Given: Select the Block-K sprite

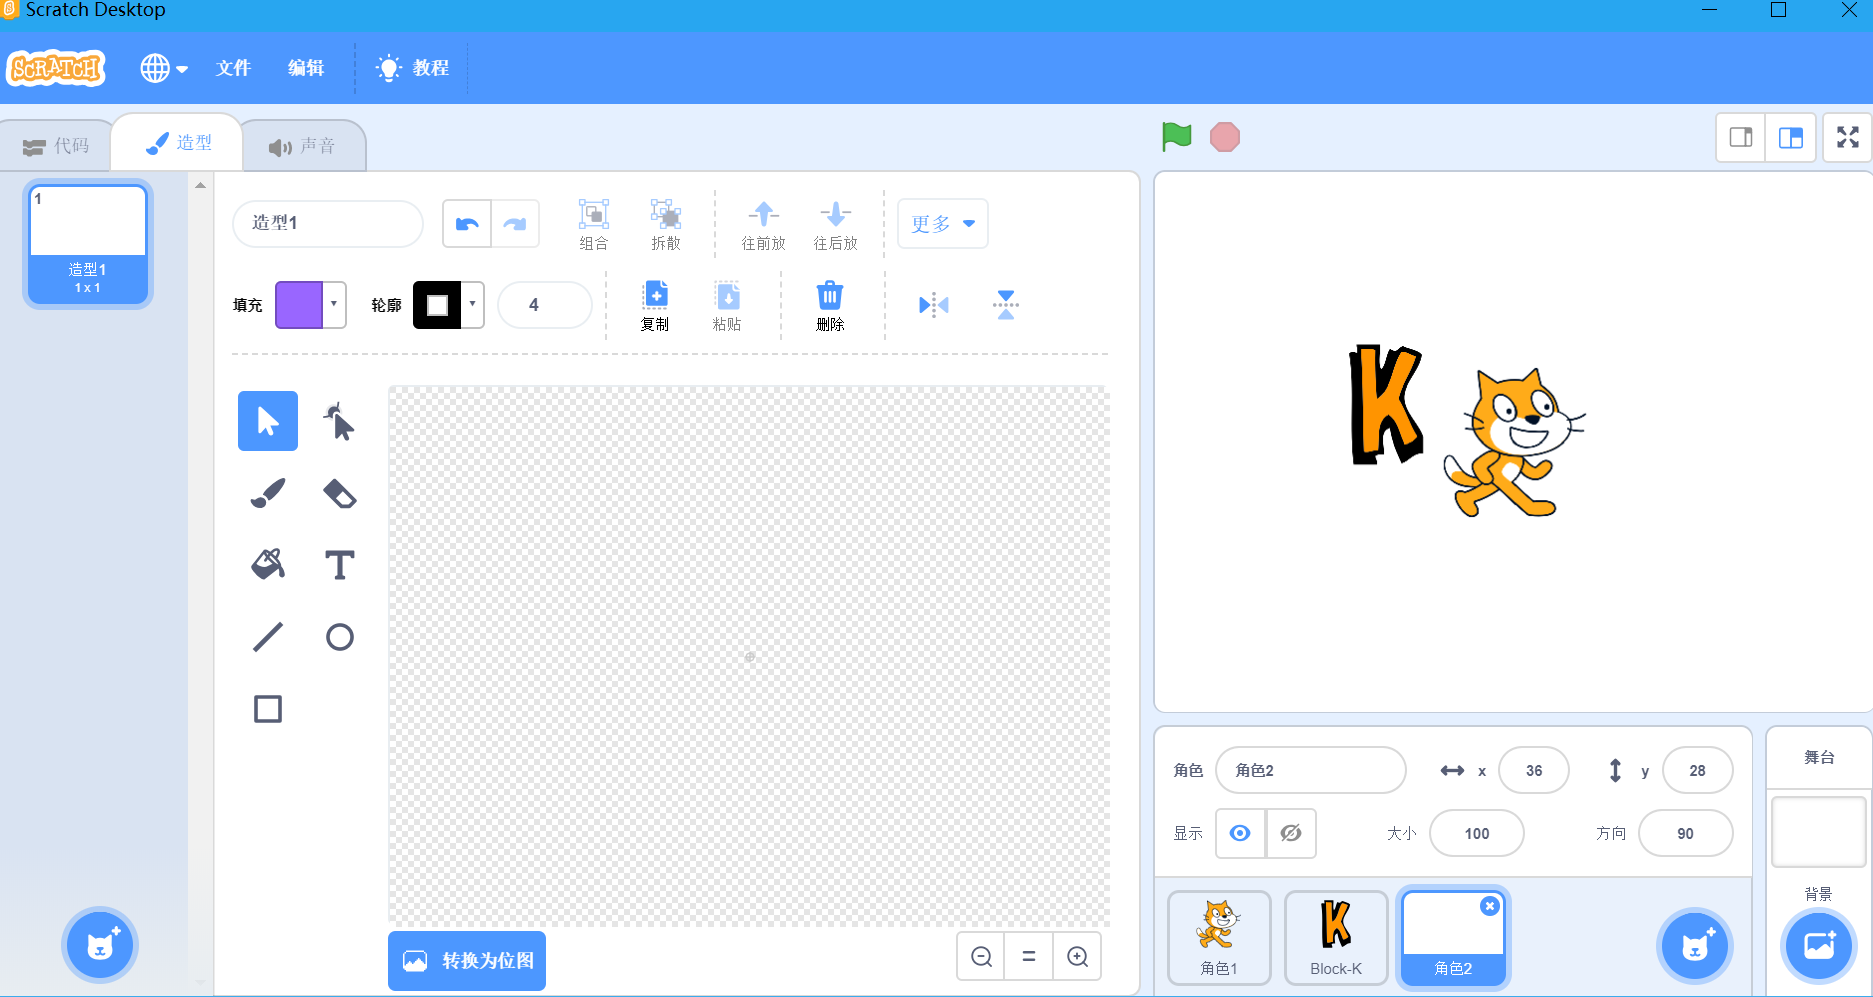Looking at the screenshot, I should tap(1336, 938).
